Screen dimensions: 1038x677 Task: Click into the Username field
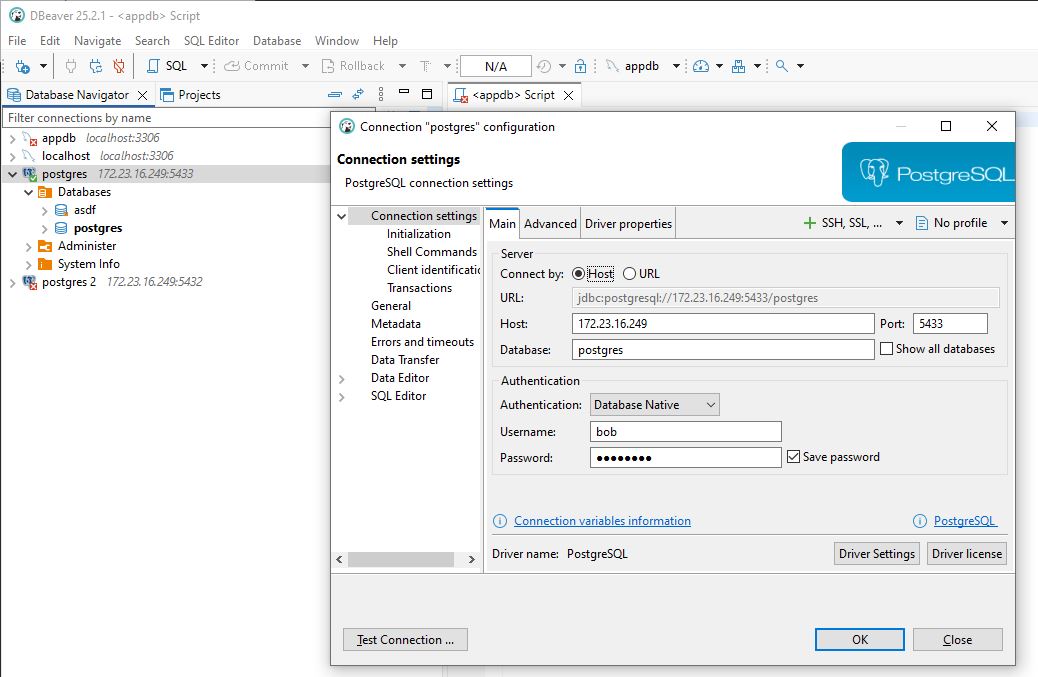tap(685, 432)
